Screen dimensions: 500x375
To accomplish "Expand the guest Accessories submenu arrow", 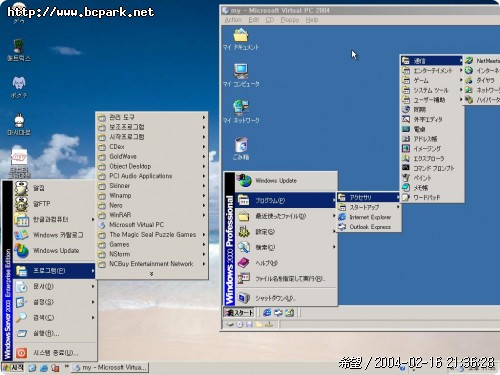I will (398, 197).
